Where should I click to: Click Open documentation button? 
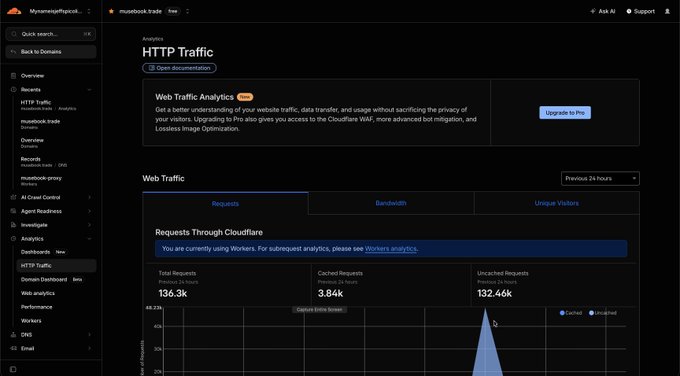coord(179,68)
